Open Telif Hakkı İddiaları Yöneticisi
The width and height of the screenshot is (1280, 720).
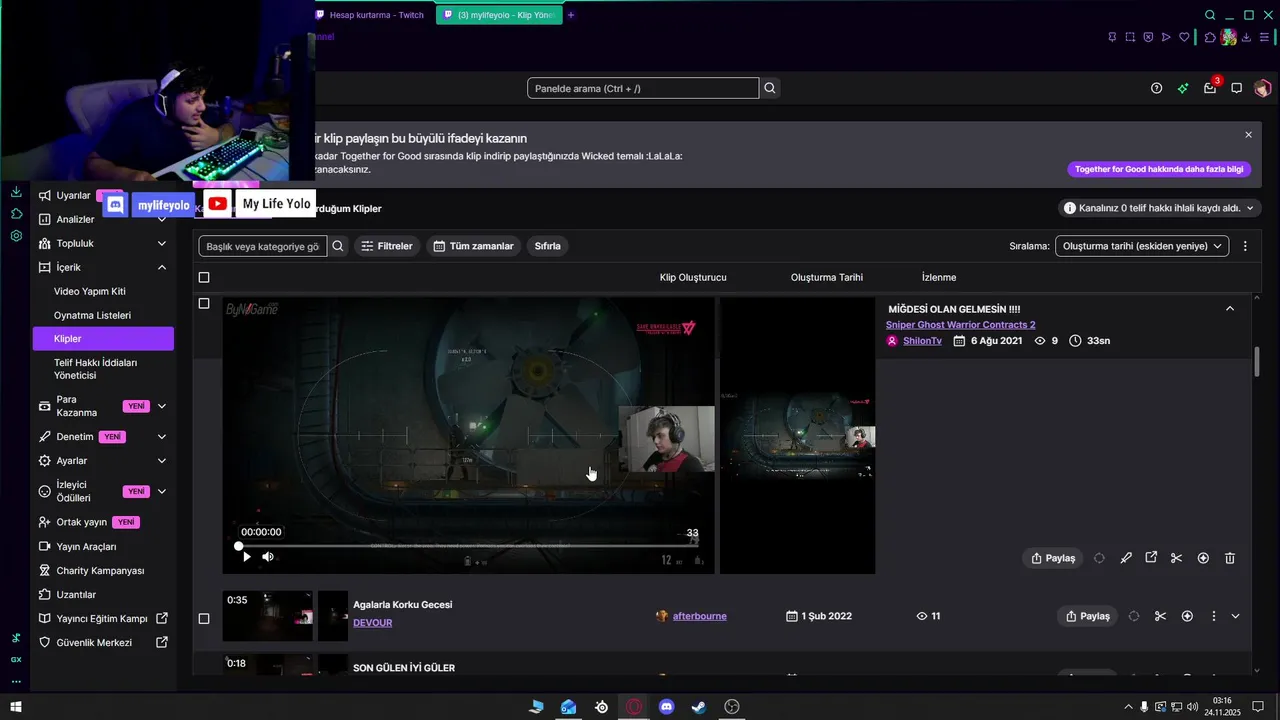coord(96,369)
